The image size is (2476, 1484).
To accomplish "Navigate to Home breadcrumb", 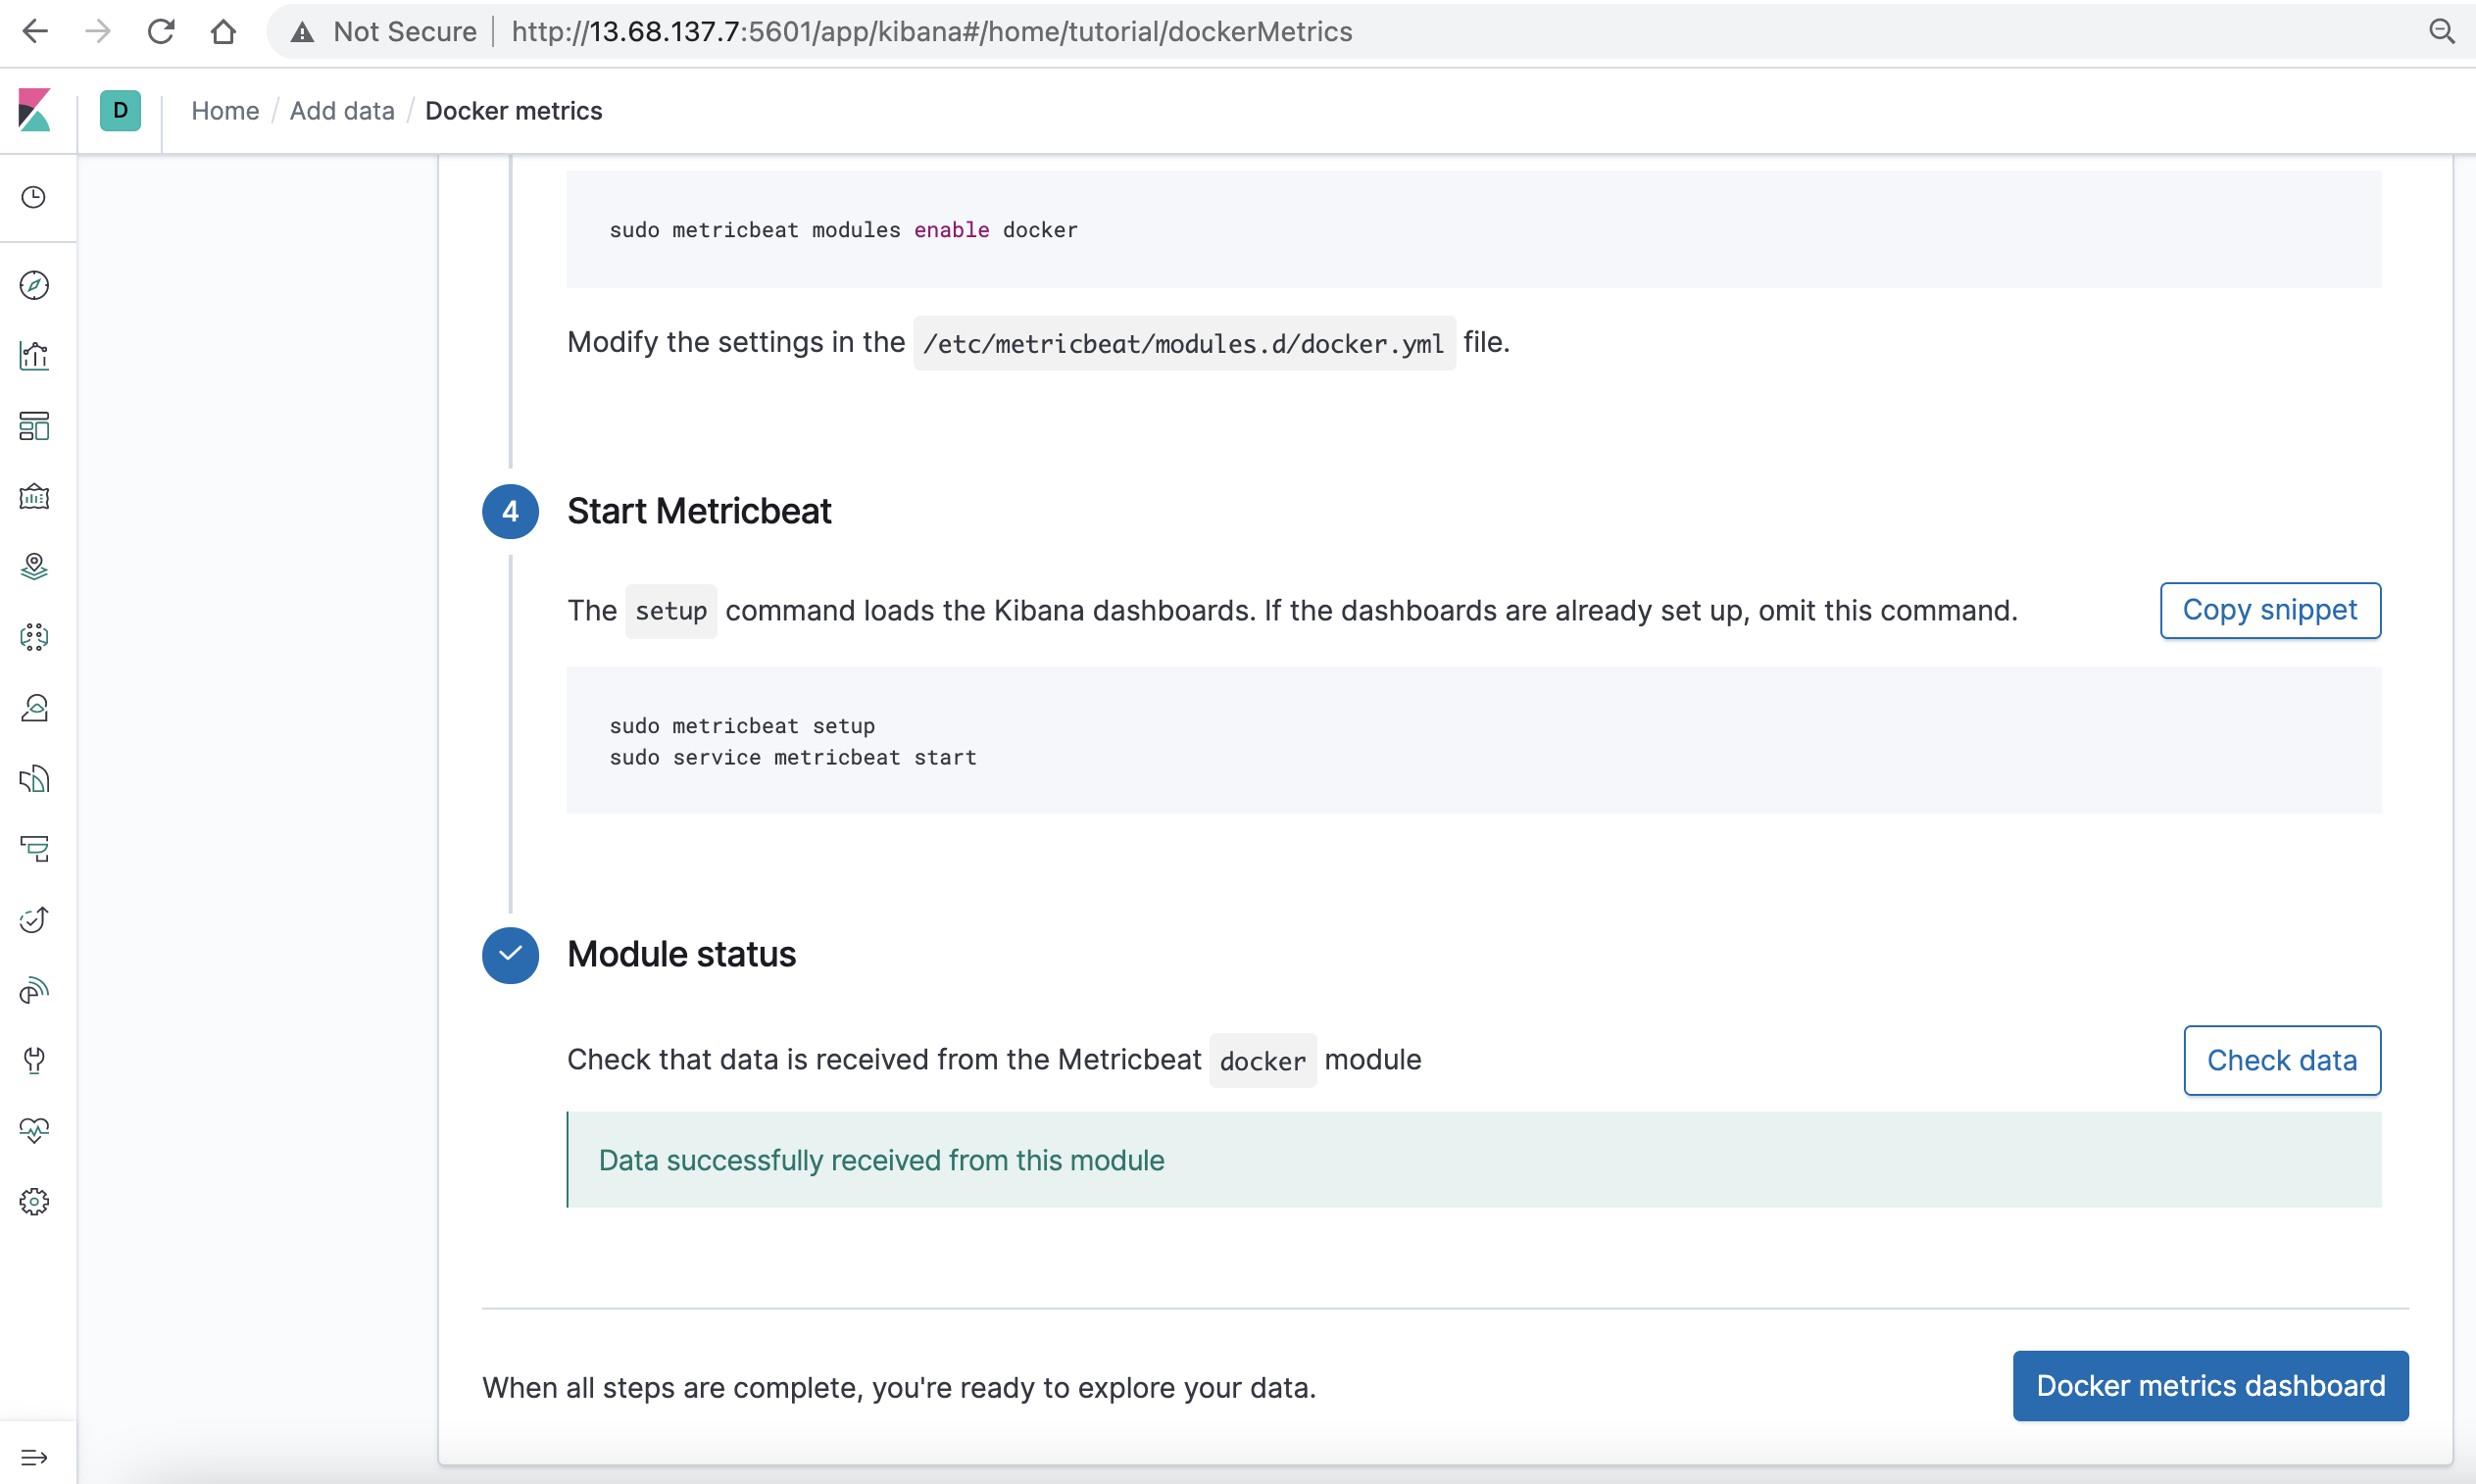I will pyautogui.click(x=225, y=111).
